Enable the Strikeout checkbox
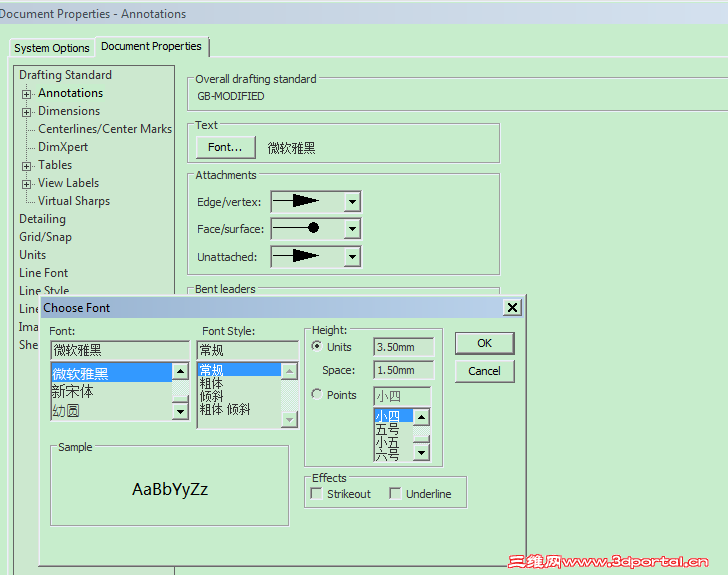This screenshot has width=728, height=575. pos(317,493)
